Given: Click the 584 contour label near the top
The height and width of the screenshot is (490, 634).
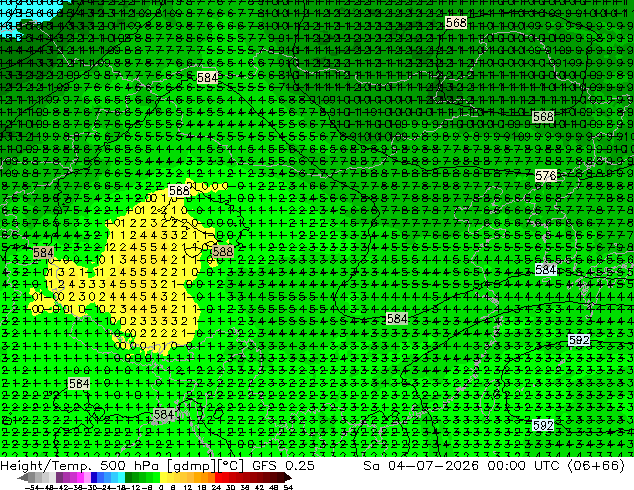Looking at the screenshot, I should click(207, 77).
